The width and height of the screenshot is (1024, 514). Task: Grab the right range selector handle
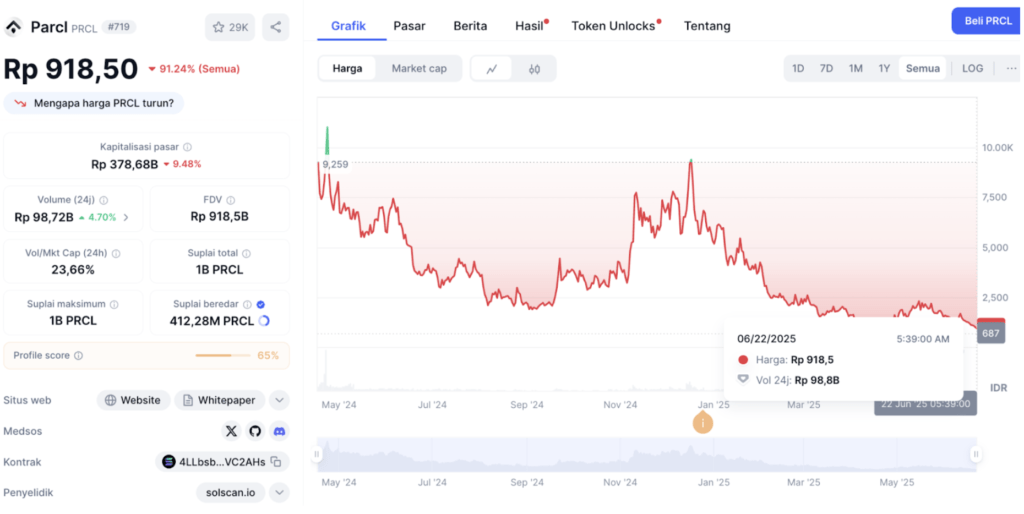tap(976, 454)
